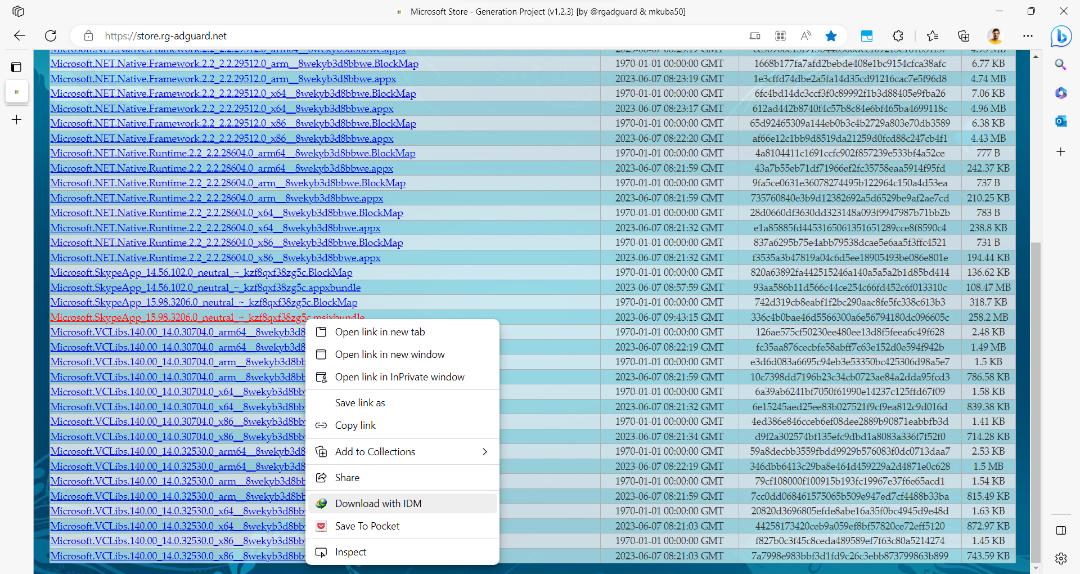This screenshot has width=1080, height=574.
Task: Add a new sidebar app with plus
Action: (1061, 151)
